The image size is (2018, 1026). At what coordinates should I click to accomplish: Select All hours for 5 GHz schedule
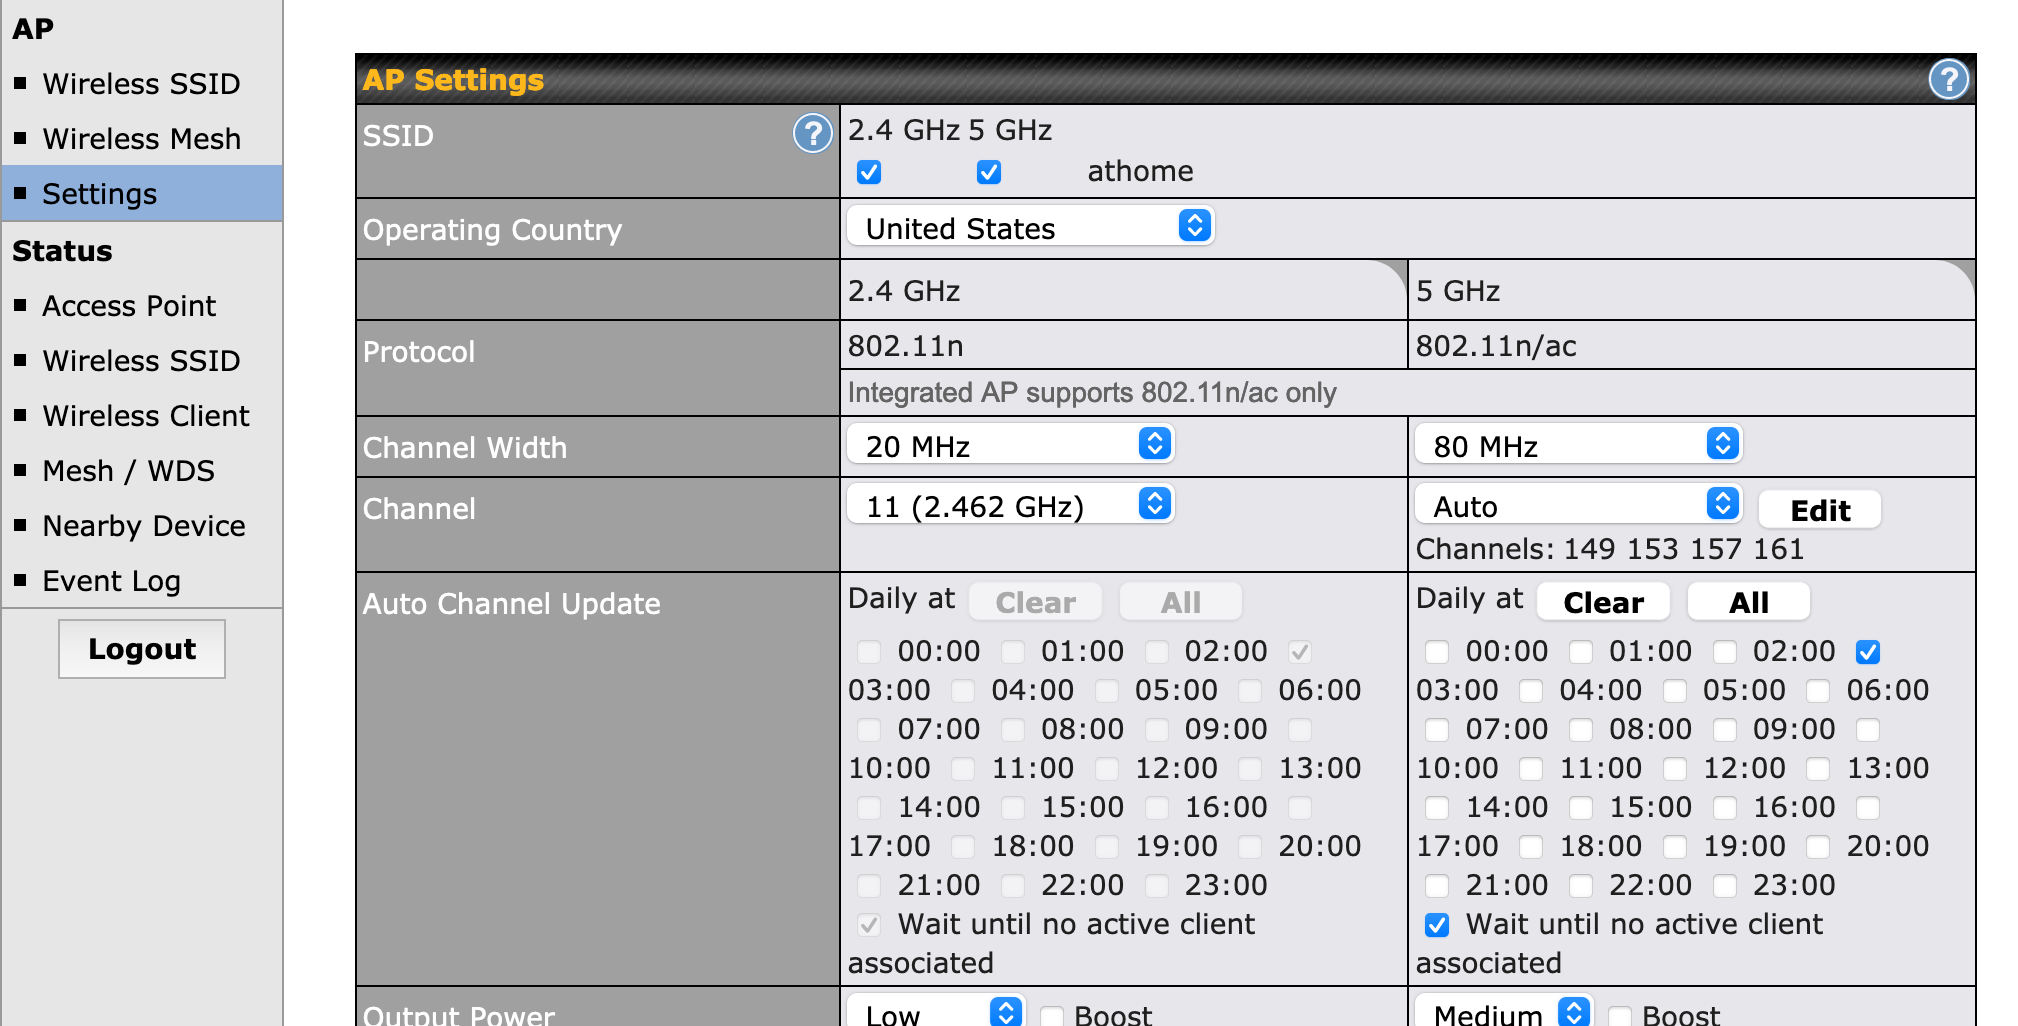pyautogui.click(x=1748, y=602)
